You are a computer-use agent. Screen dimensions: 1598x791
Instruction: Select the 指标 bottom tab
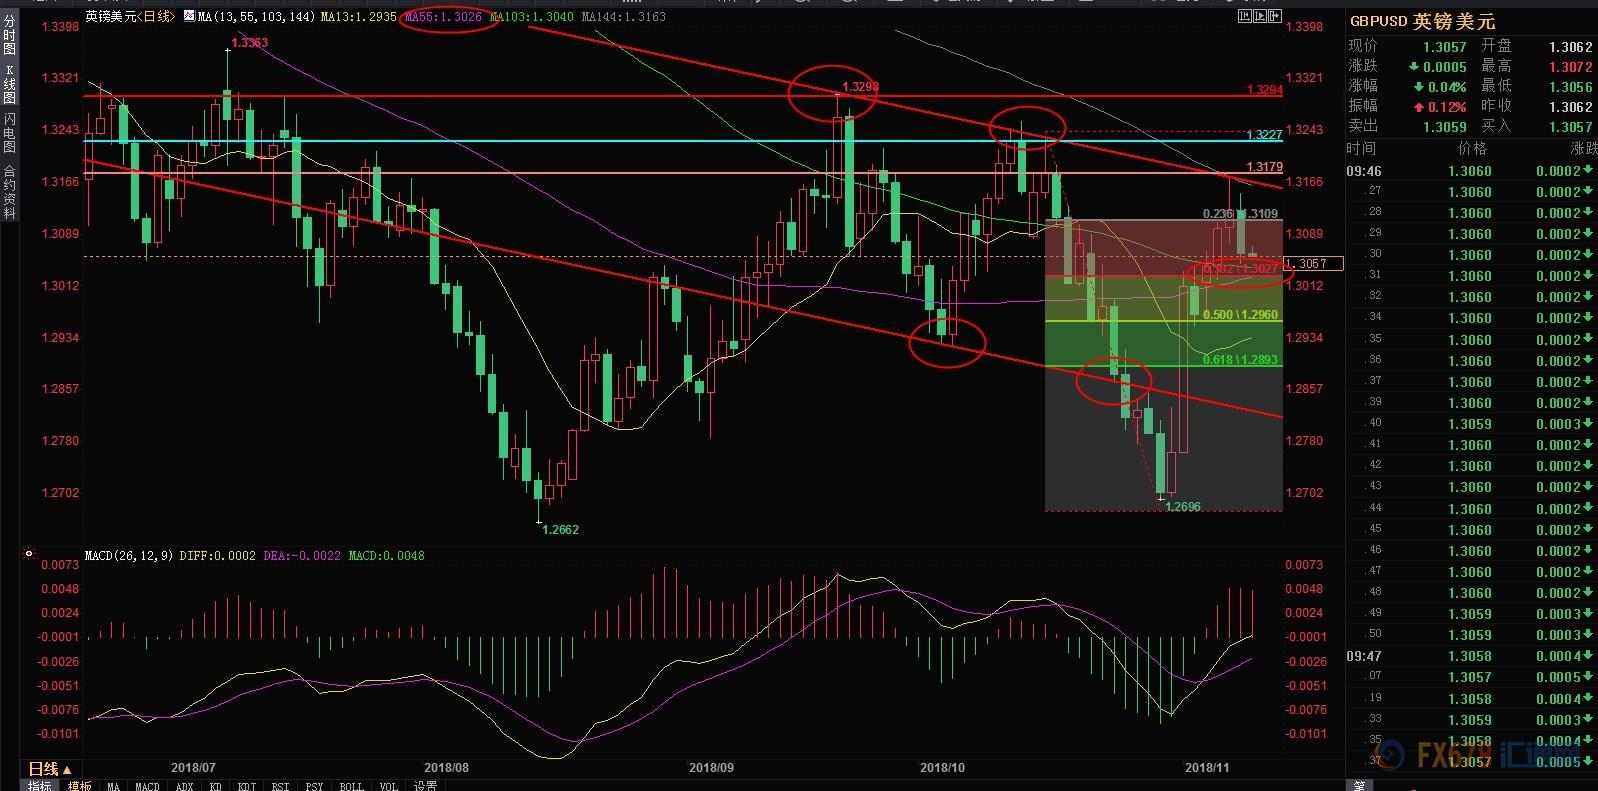40,786
